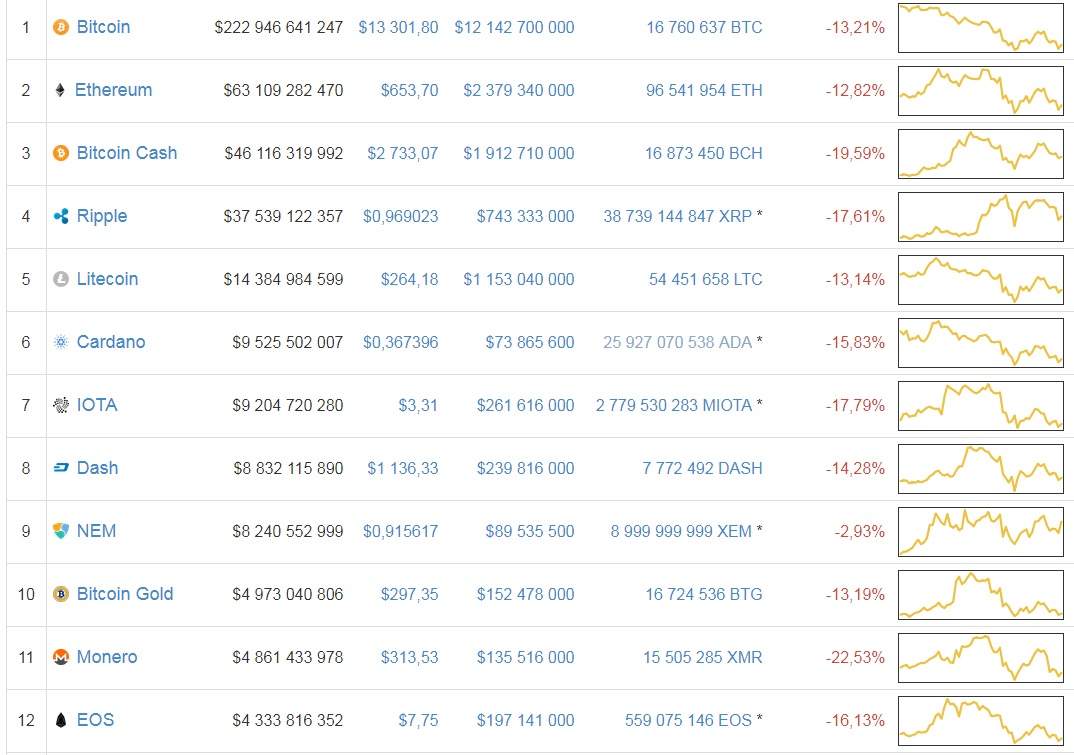The image size is (1074, 755).
Task: Open Ethereum 24h volume $2 379 340 000
Action: (x=518, y=90)
